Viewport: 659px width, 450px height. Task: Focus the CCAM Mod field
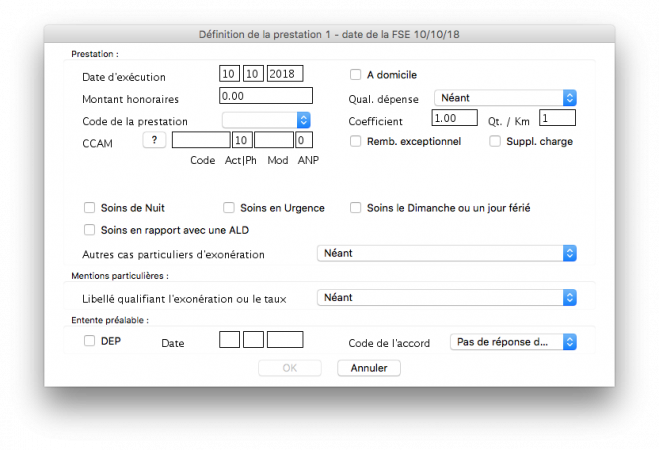(x=274, y=140)
